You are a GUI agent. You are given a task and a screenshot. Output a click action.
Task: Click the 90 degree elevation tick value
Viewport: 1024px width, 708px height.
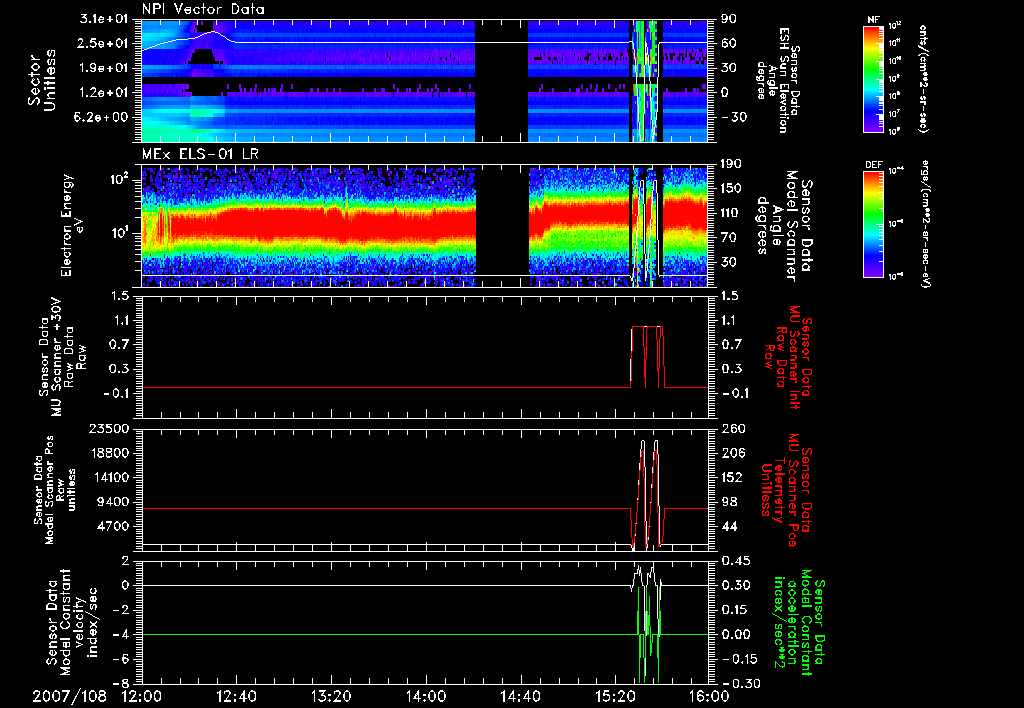pyautogui.click(x=728, y=19)
